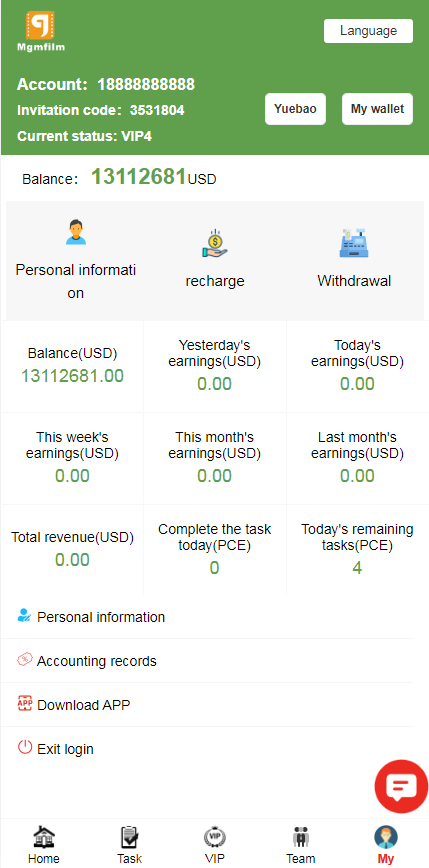Screen dimensions: 429x868
Task: Go to the Home tab
Action: 44,845
